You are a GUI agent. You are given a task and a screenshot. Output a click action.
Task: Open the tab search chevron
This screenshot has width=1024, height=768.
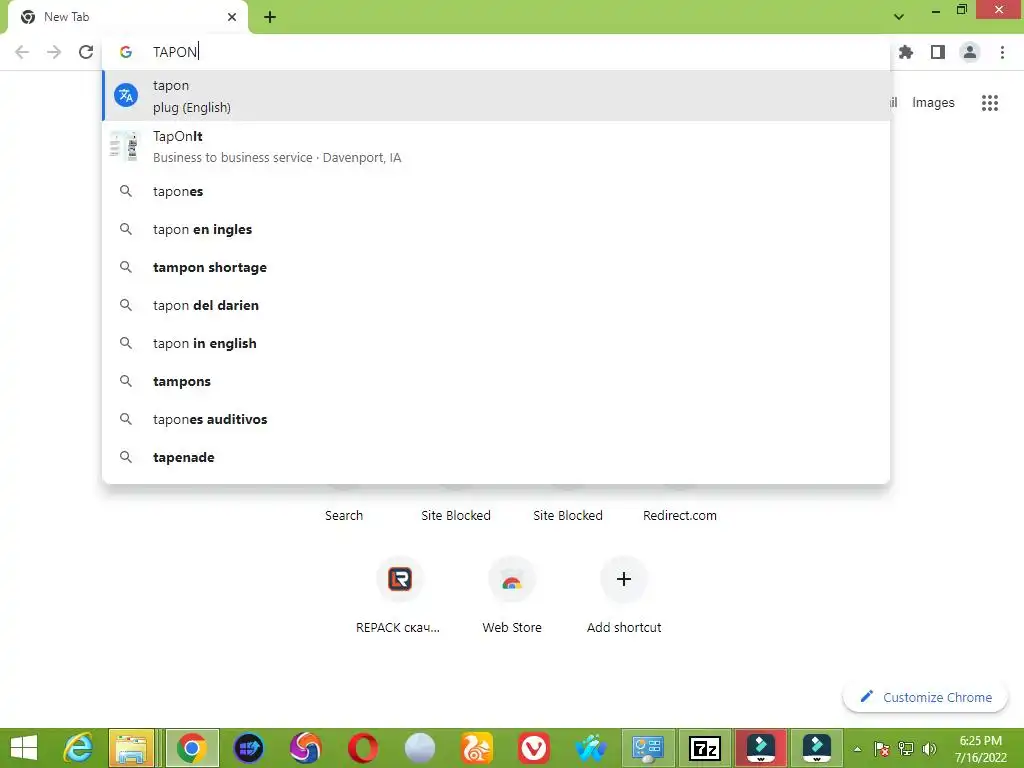point(899,17)
